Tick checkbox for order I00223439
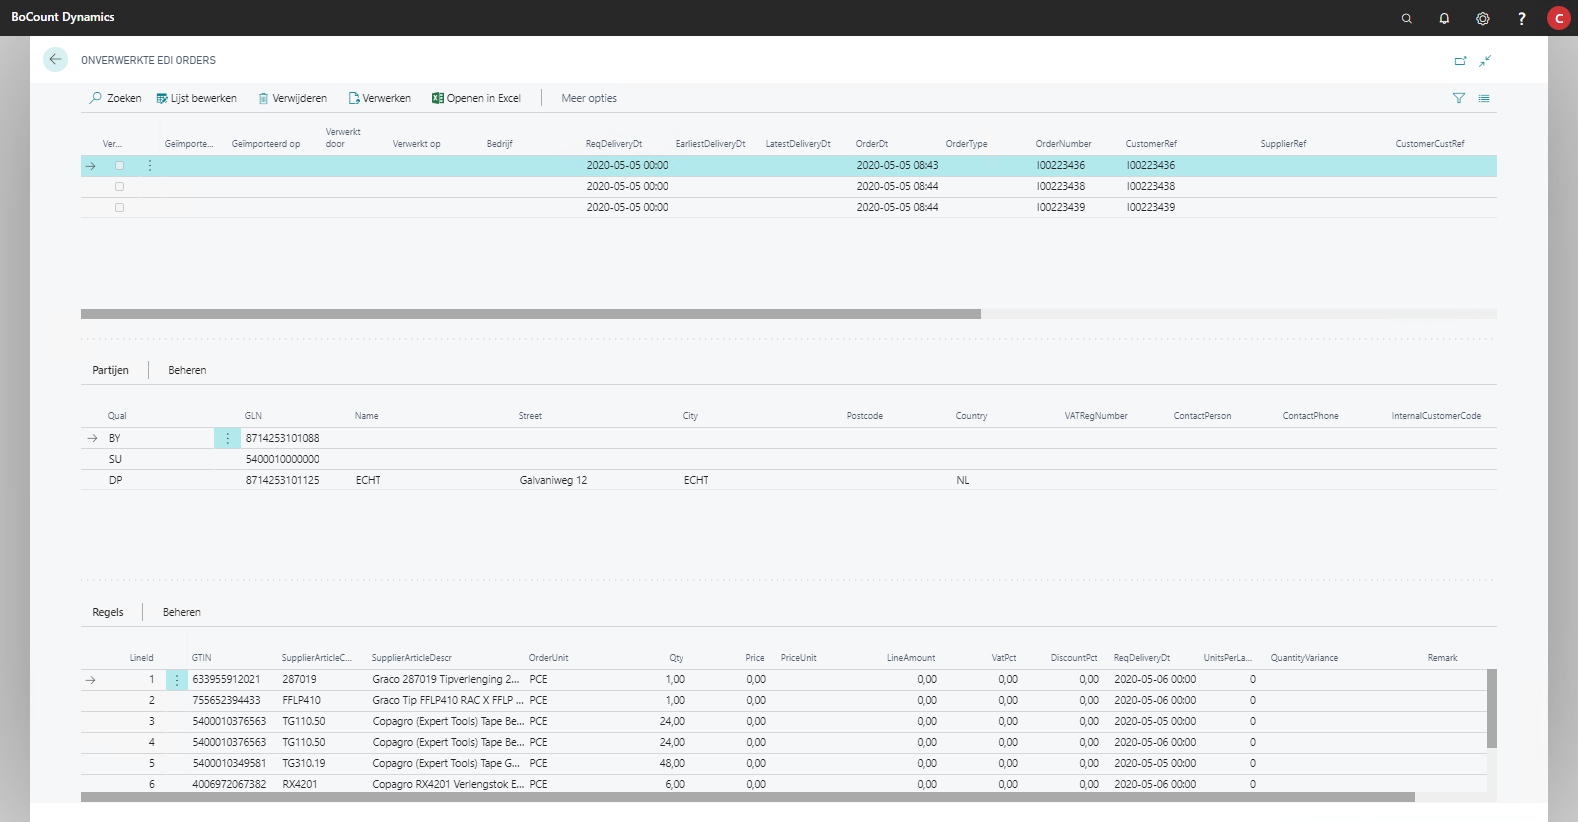 click(x=119, y=208)
